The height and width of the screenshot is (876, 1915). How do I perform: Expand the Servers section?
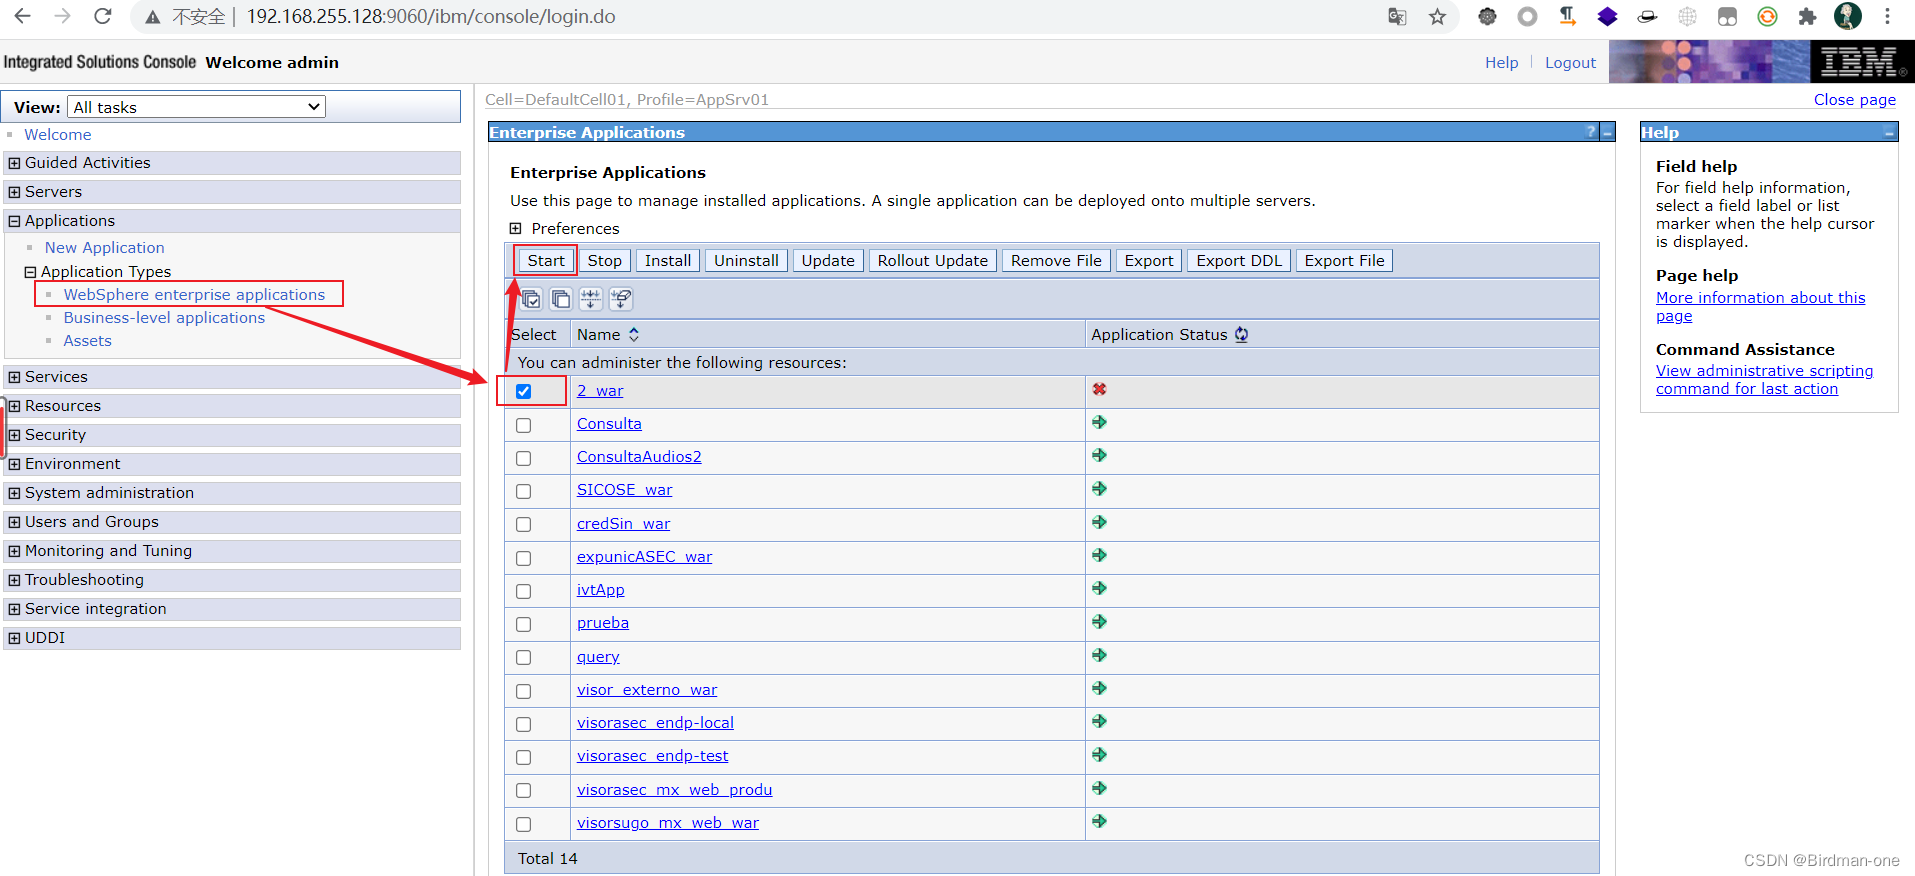[14, 192]
